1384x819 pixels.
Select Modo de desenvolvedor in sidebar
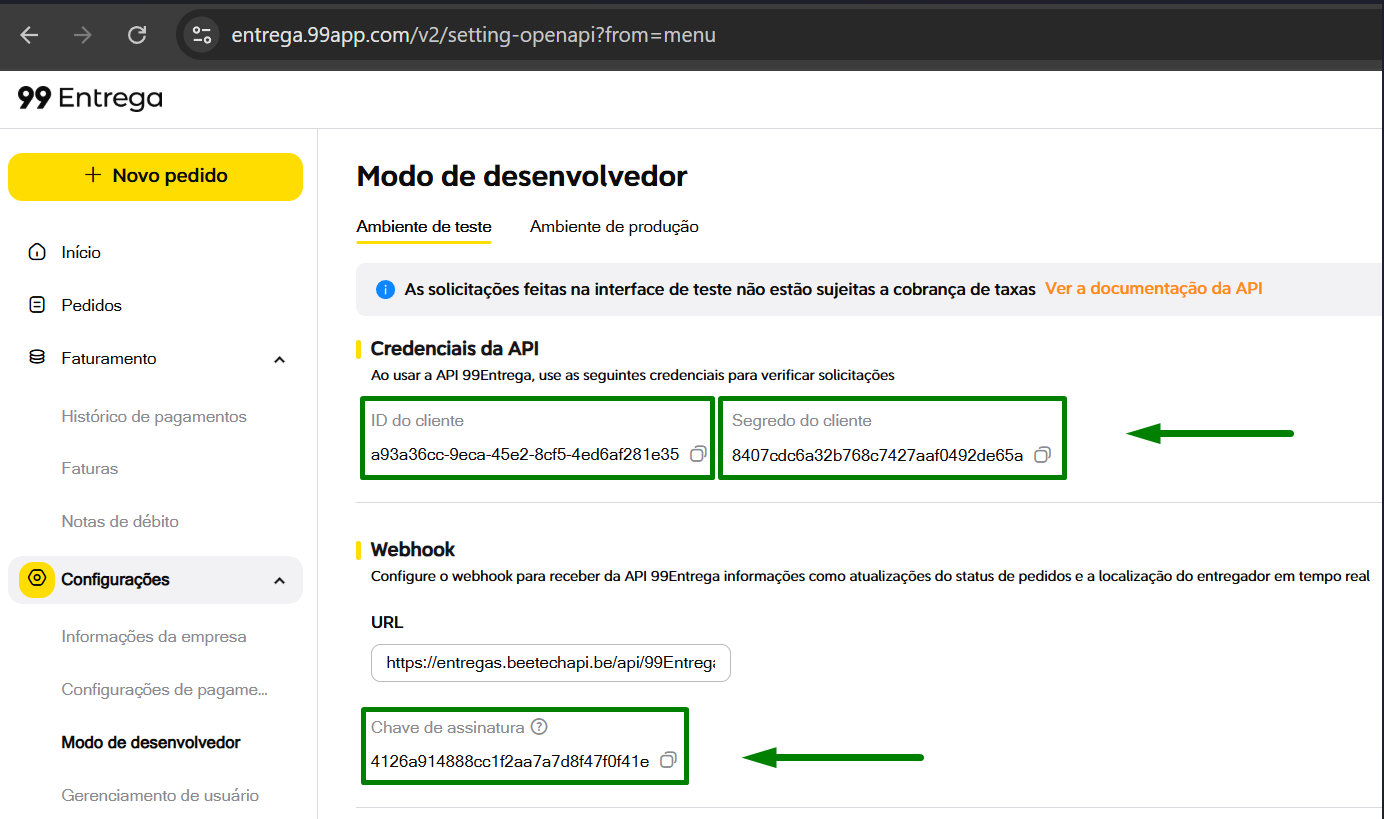click(x=151, y=742)
